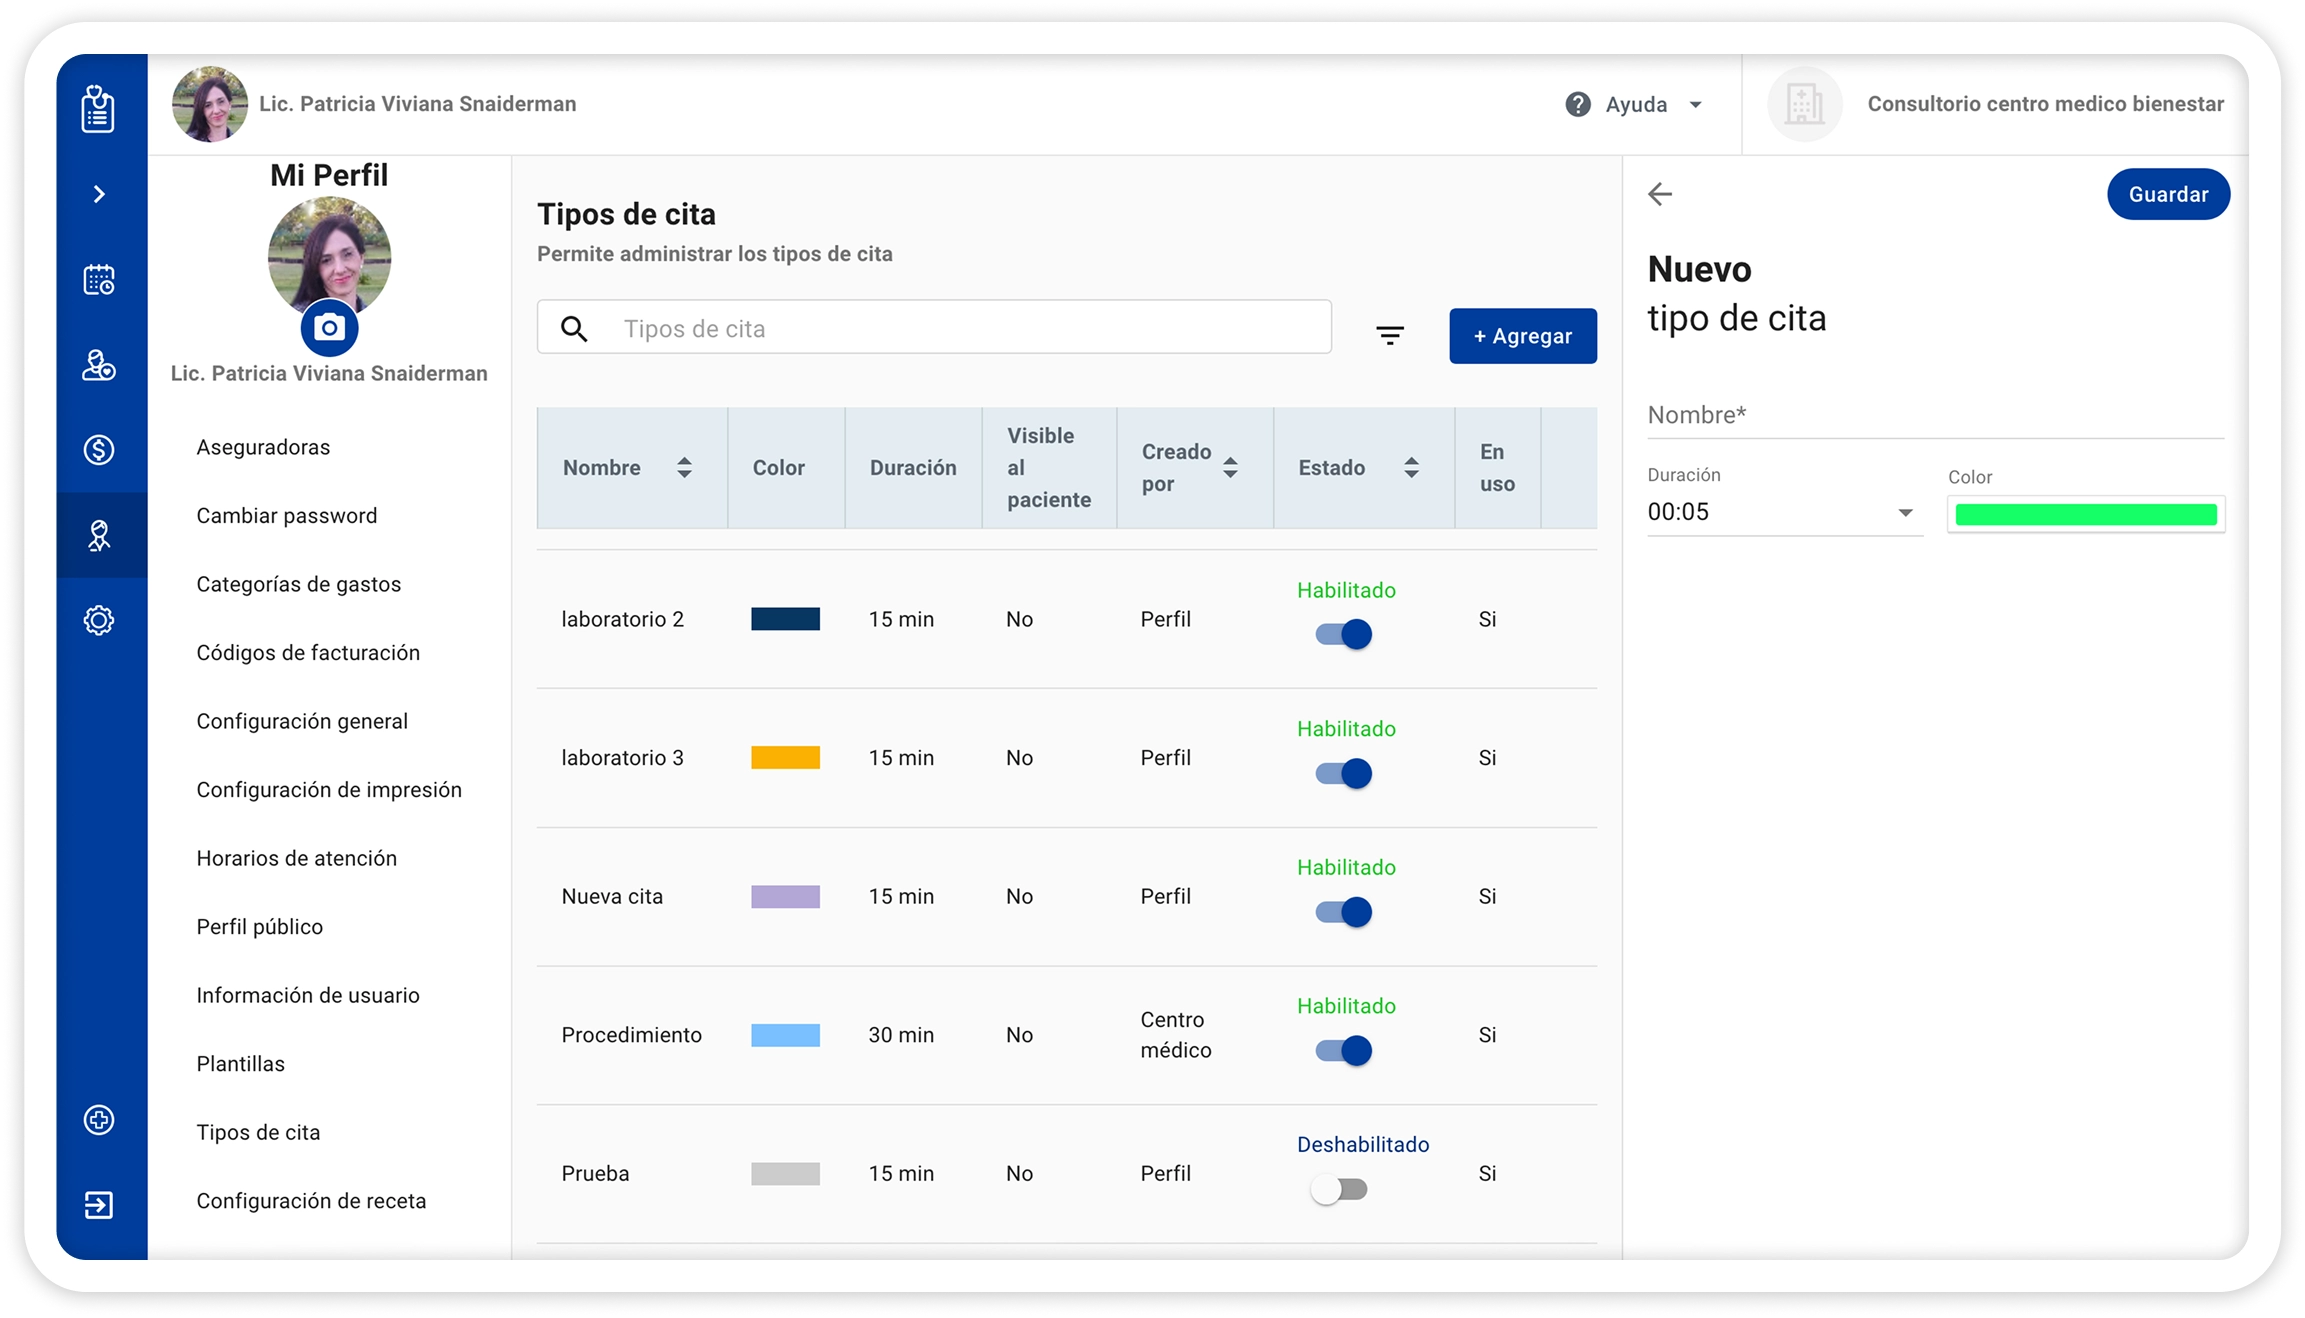Select Plantillas in profile menu
This screenshot has width=2305, height=1318.
coord(240,1064)
